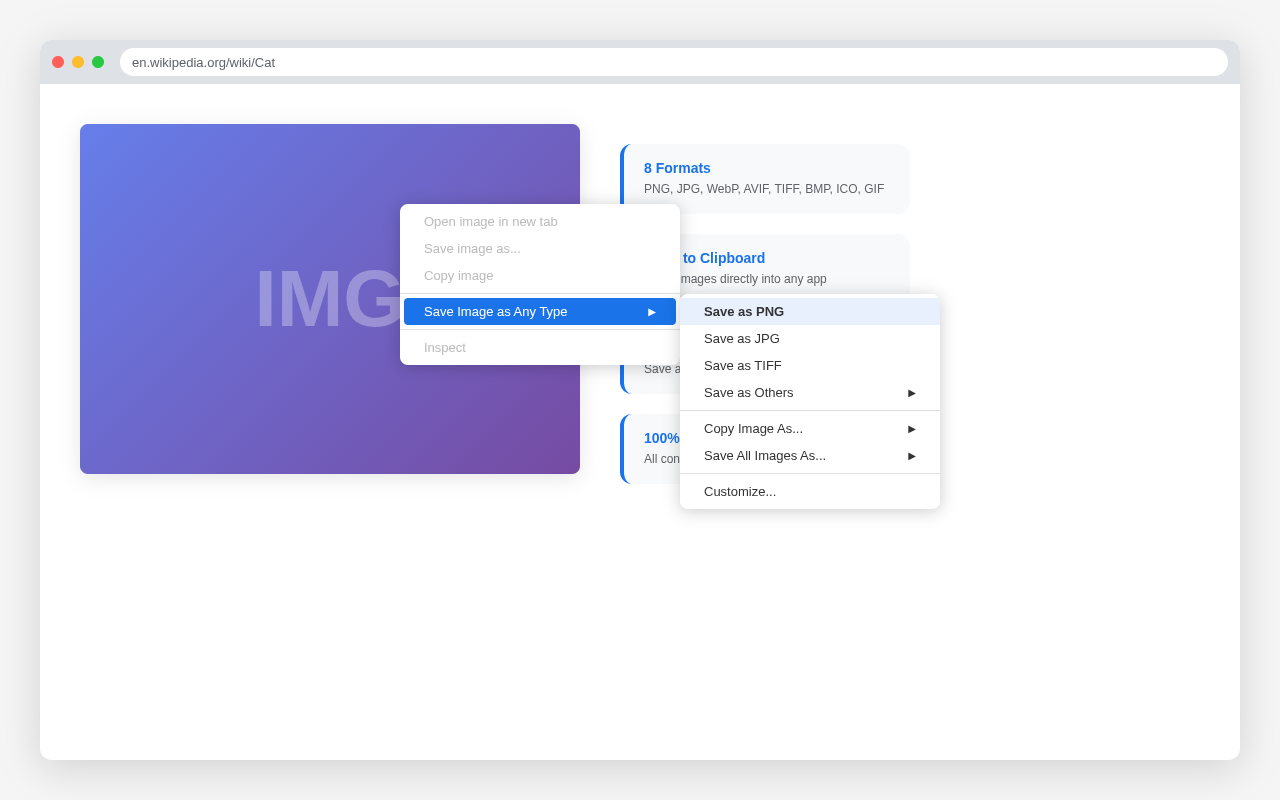Click the Save image as... entry
Image resolution: width=1280 pixels, height=800 pixels.
click(540, 248)
